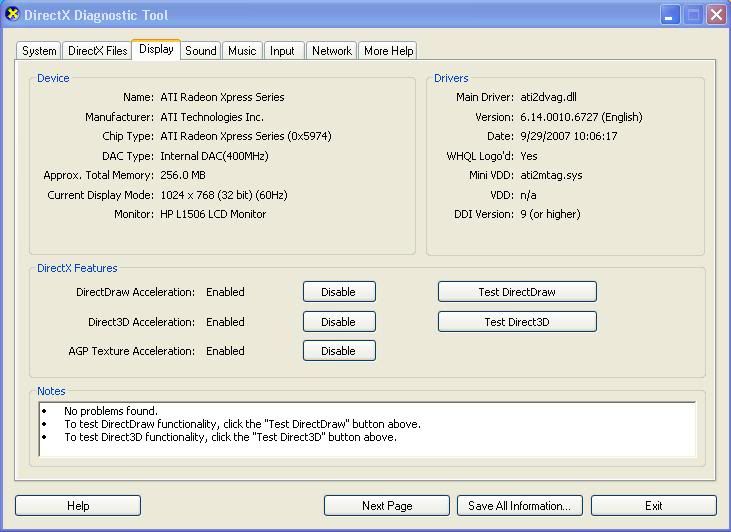The image size is (731, 532).
Task: Disable DirectDraw Acceleration
Action: [x=339, y=292]
